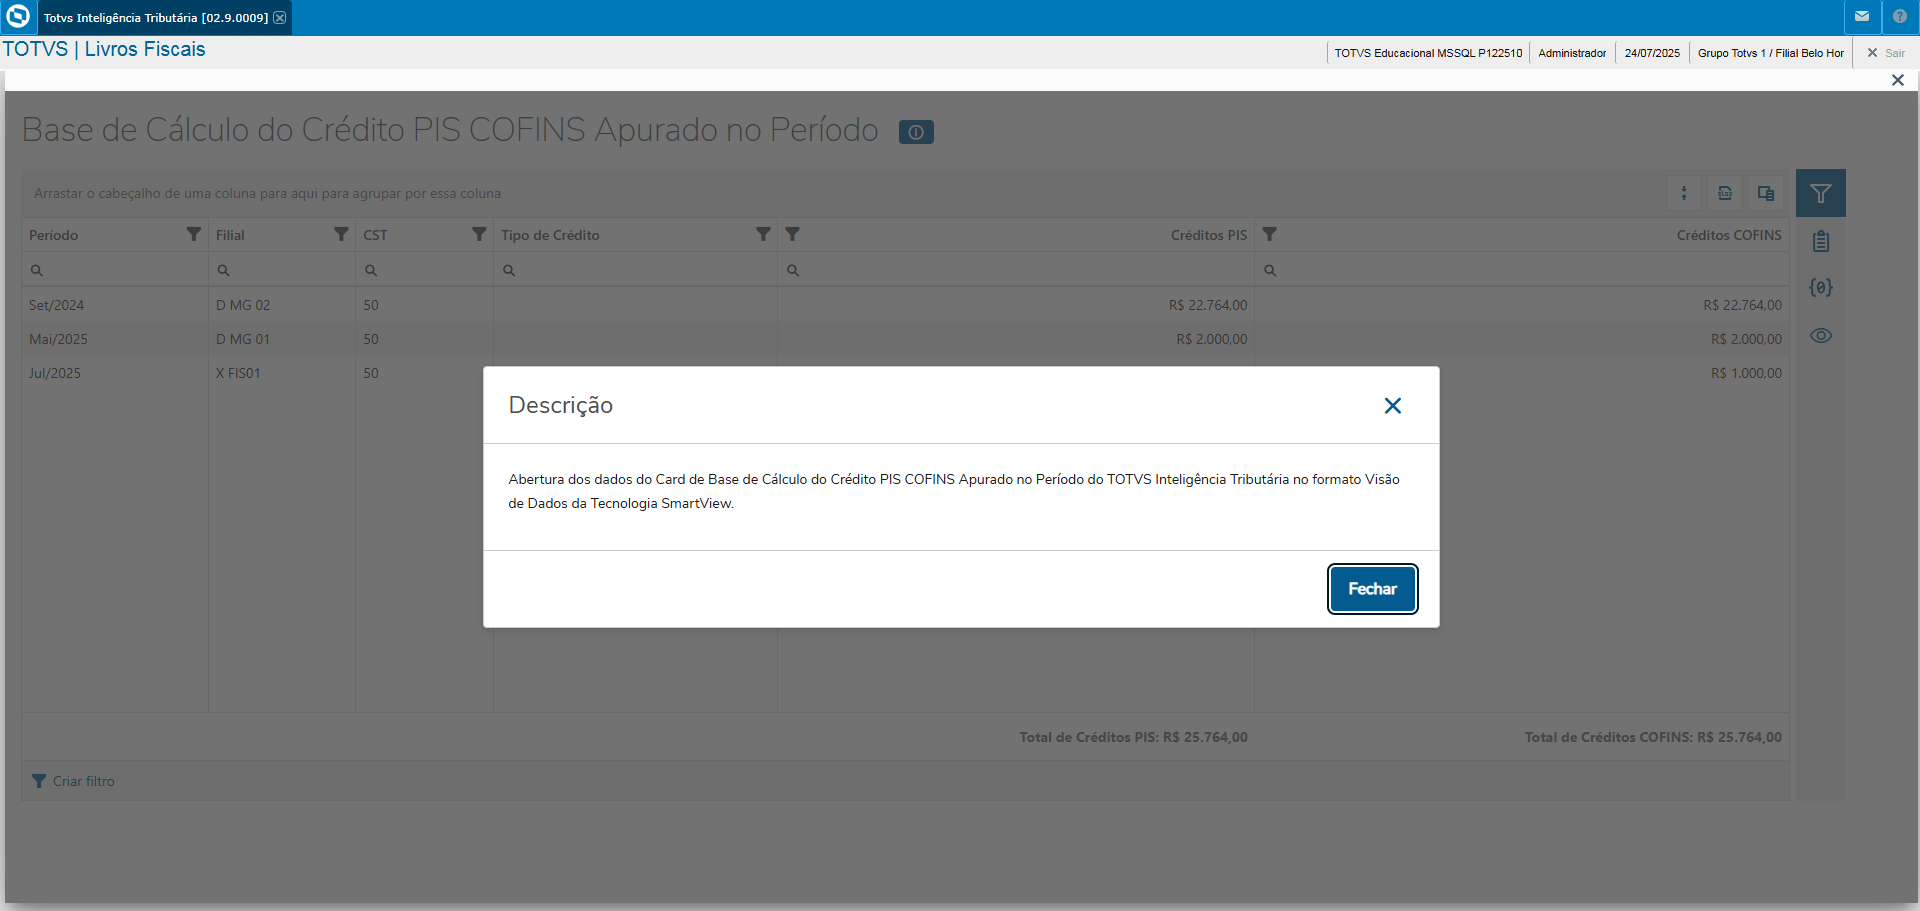1920x911 pixels.
Task: Open the mail icon in the top bar
Action: coord(1862,17)
